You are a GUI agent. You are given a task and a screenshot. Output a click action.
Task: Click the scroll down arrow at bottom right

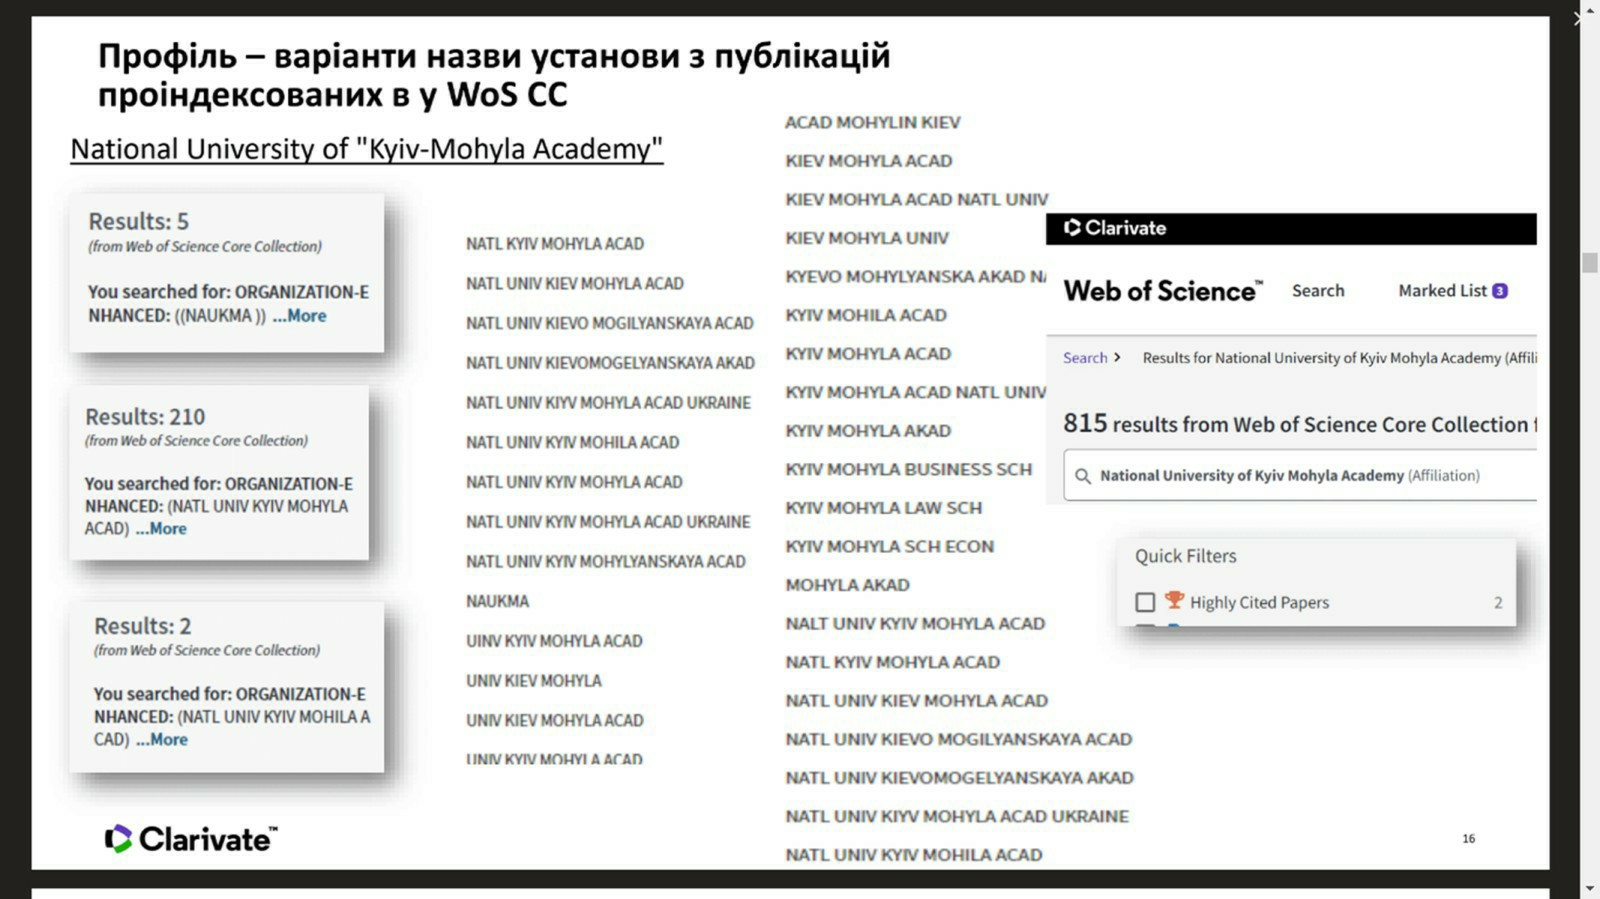coord(1589,888)
